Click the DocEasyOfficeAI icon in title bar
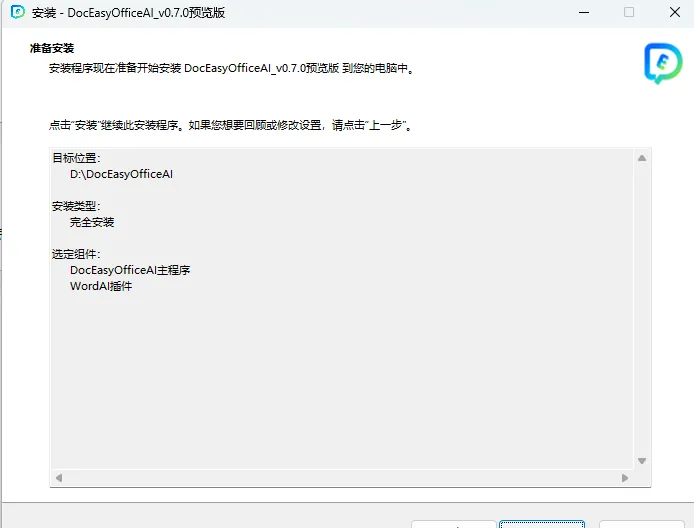This screenshot has width=694, height=528. (18, 12)
